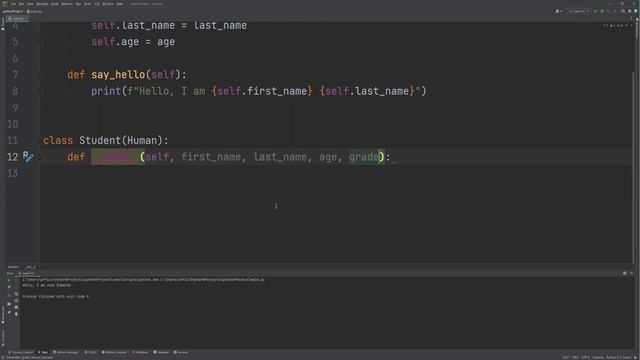Image resolution: width=640 pixels, height=360 pixels.
Task: Collapse the Student class on line 11
Action: click(40, 140)
